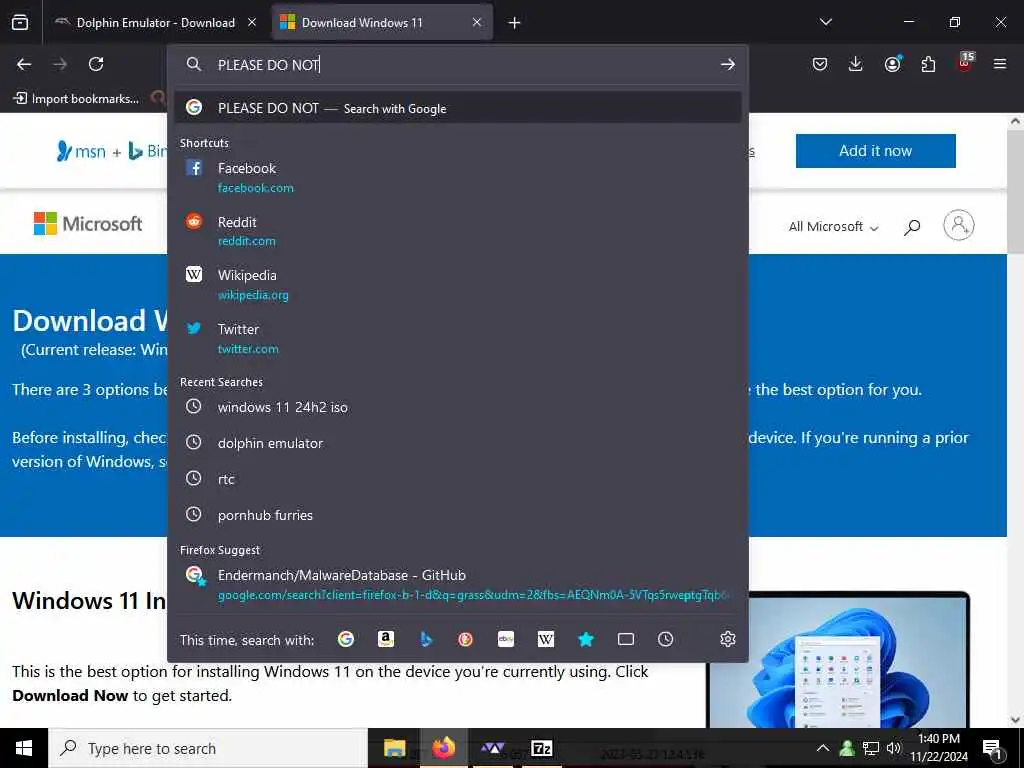Open the Firefox application menu
Screen dimensions: 1024x768
(1000, 64)
